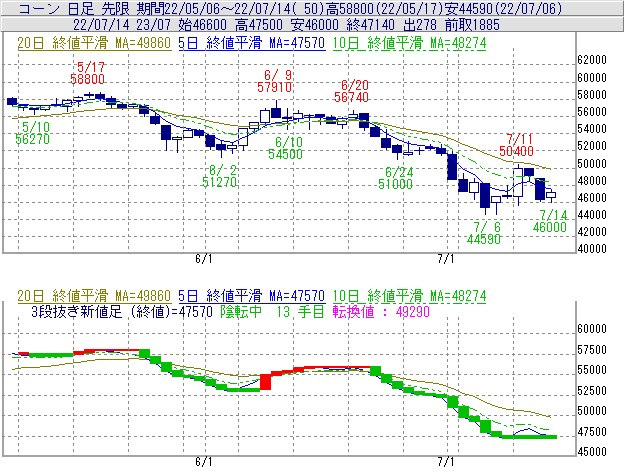This screenshot has width=624, height=475.
Task: Click the 終47140 closing price in header
Action: coord(370,25)
